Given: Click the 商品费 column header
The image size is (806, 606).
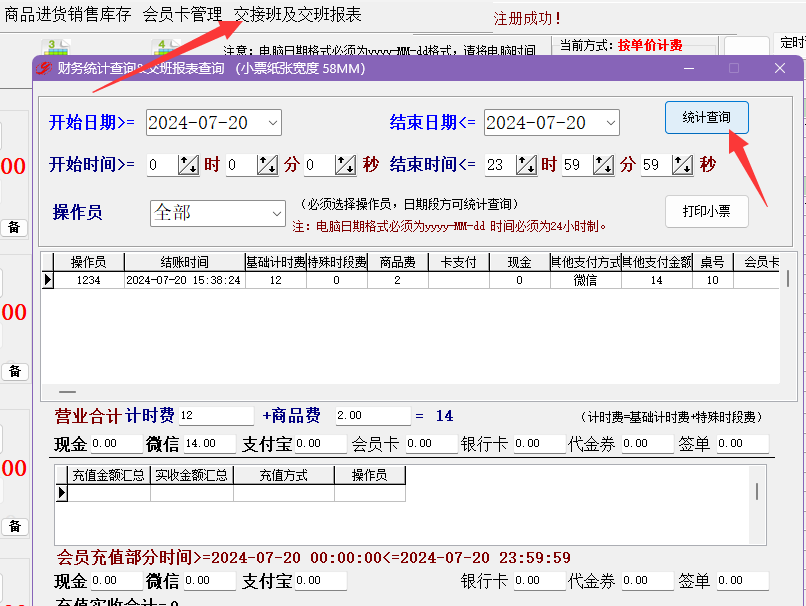Looking at the screenshot, I should [398, 262].
